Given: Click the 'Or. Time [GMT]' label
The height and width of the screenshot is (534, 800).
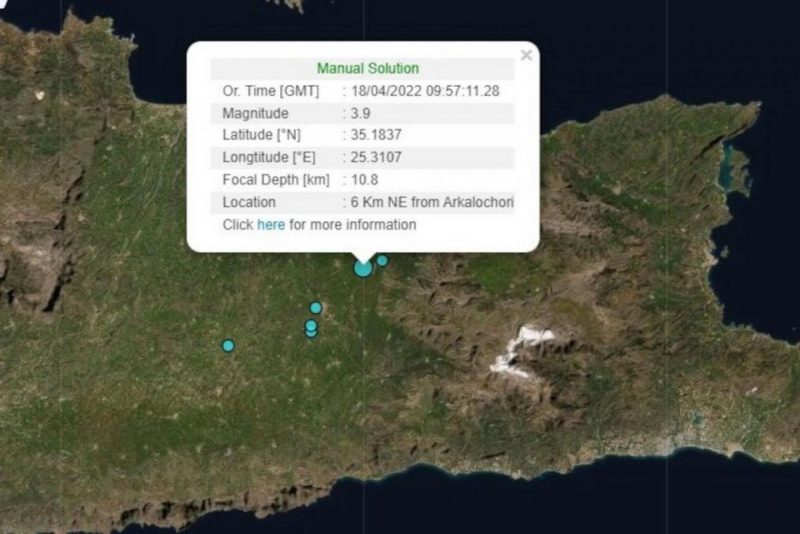Looking at the screenshot, I should pos(268,91).
